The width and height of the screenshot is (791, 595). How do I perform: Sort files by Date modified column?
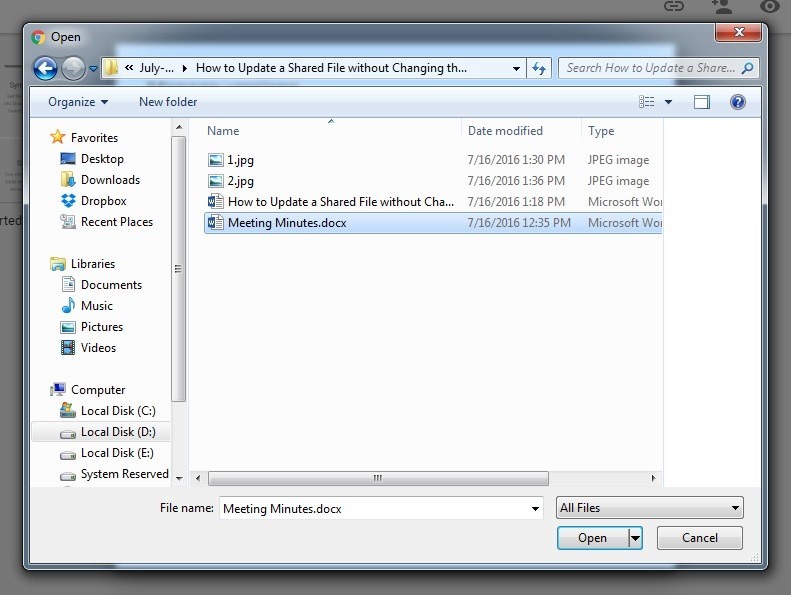point(505,131)
